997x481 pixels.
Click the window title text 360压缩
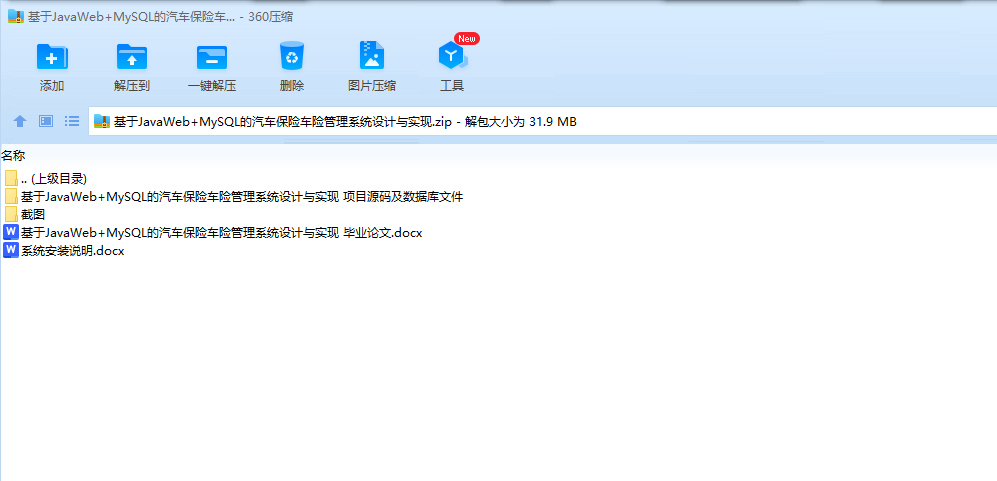click(271, 17)
